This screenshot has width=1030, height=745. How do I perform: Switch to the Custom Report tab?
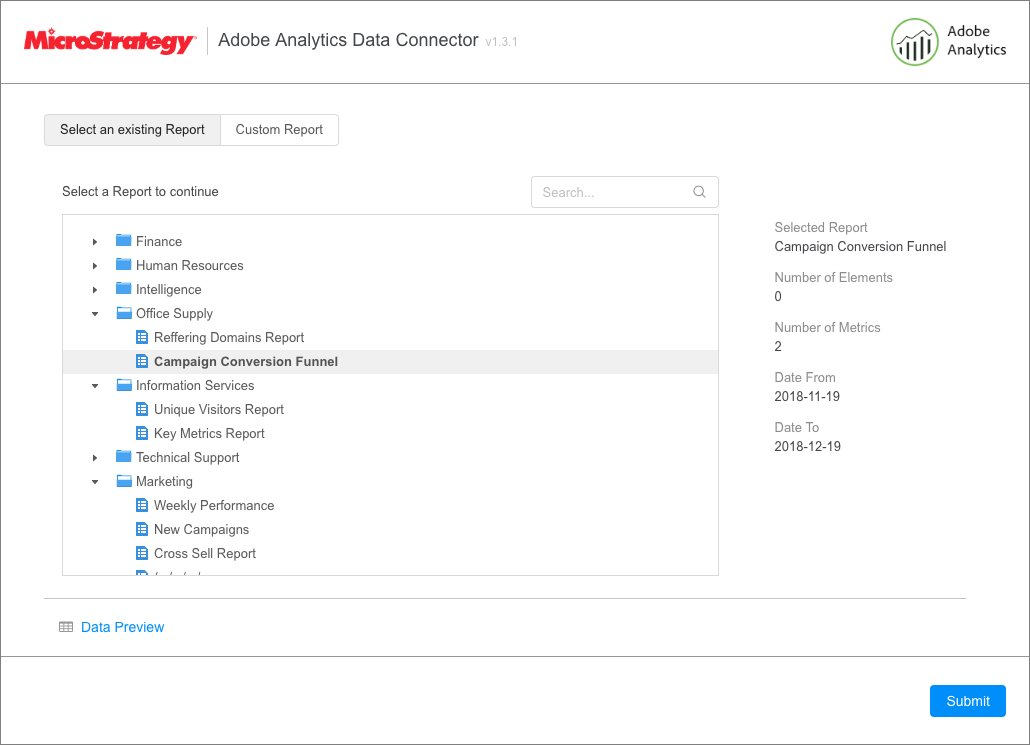pyautogui.click(x=279, y=130)
